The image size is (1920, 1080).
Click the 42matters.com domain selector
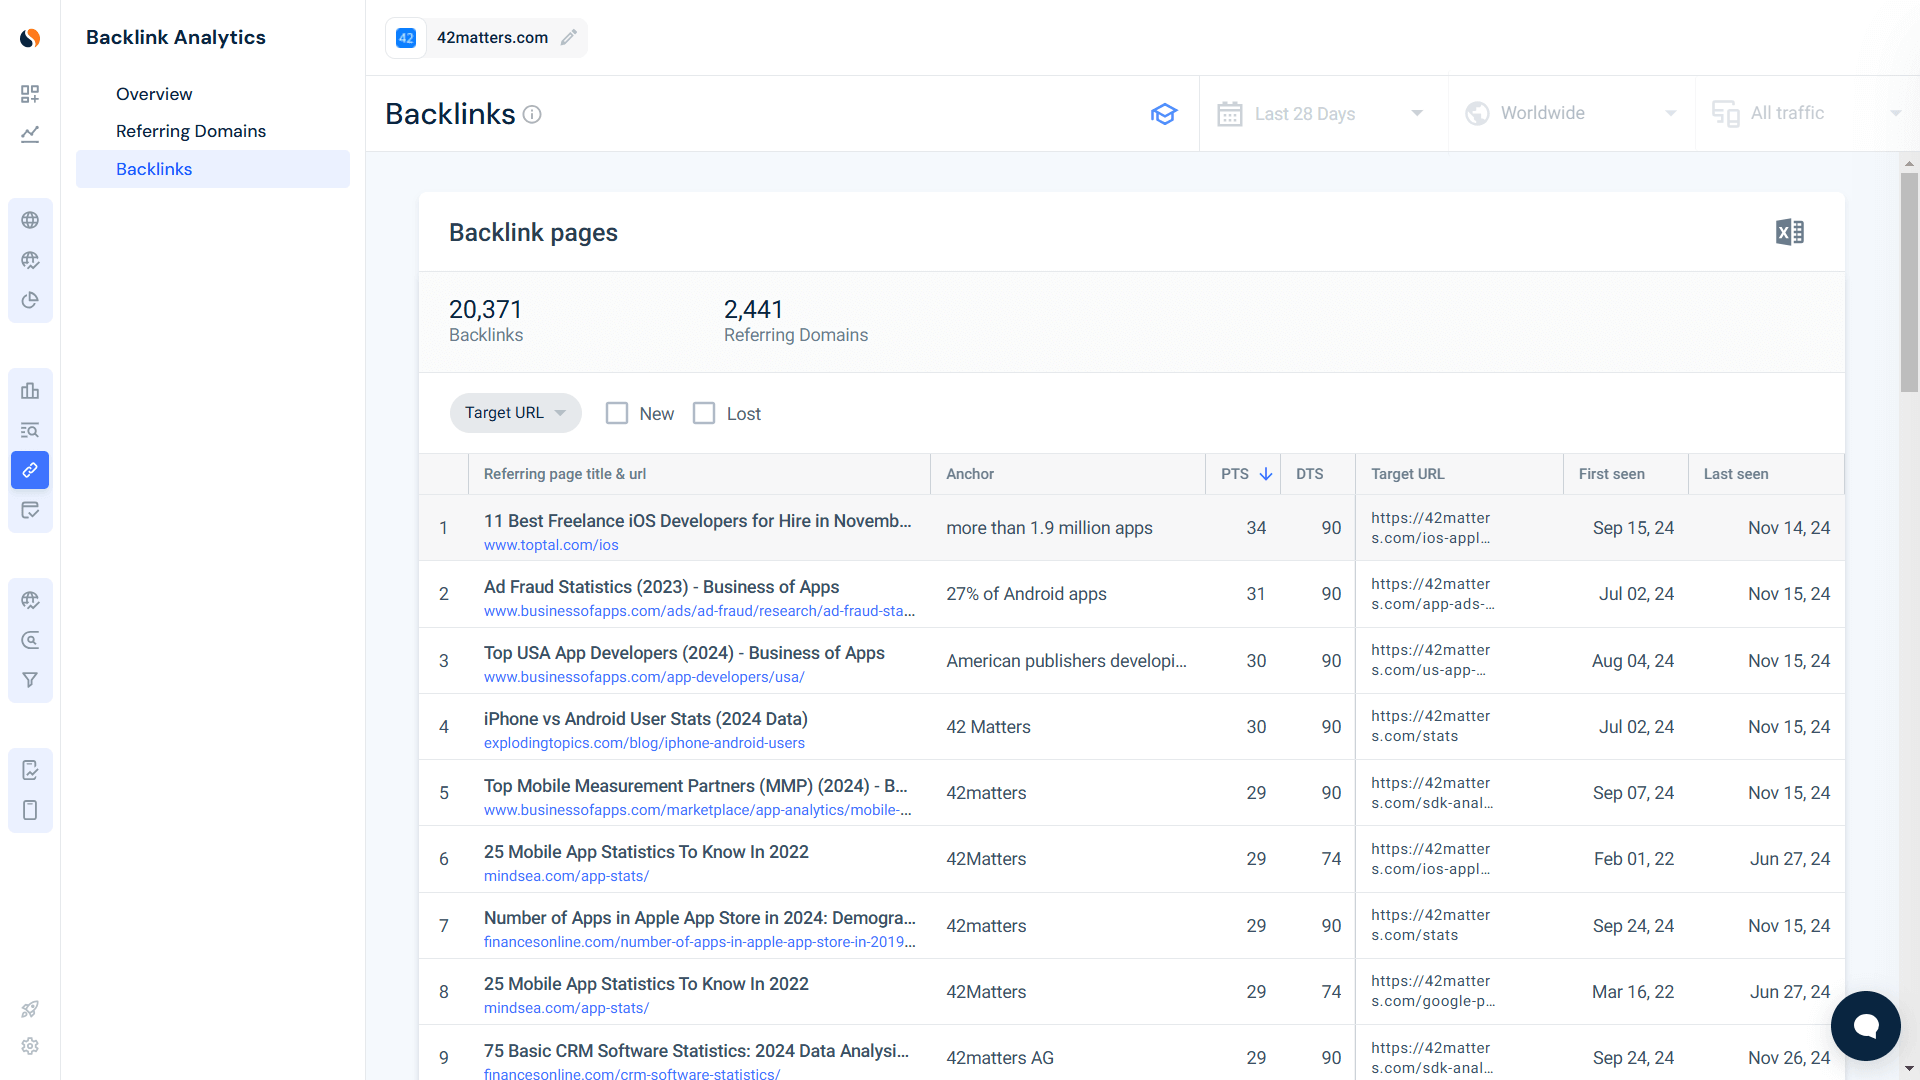point(486,38)
